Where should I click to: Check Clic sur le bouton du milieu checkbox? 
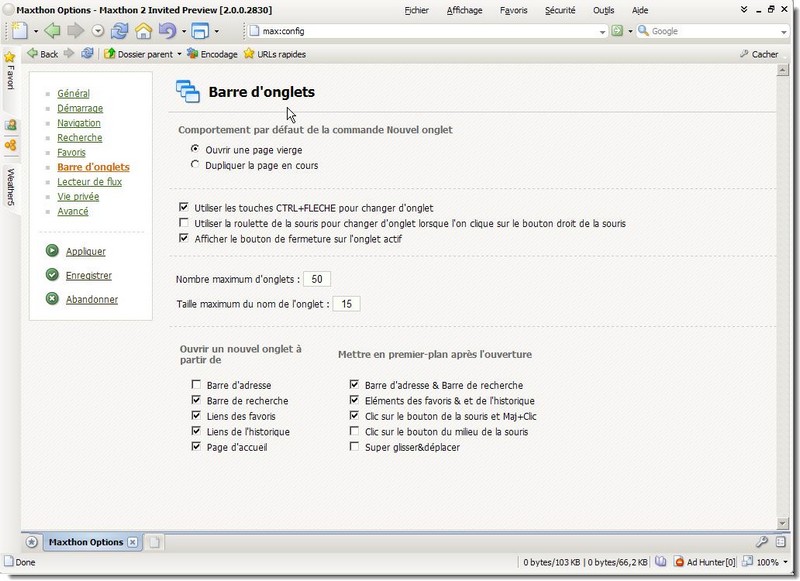354,431
